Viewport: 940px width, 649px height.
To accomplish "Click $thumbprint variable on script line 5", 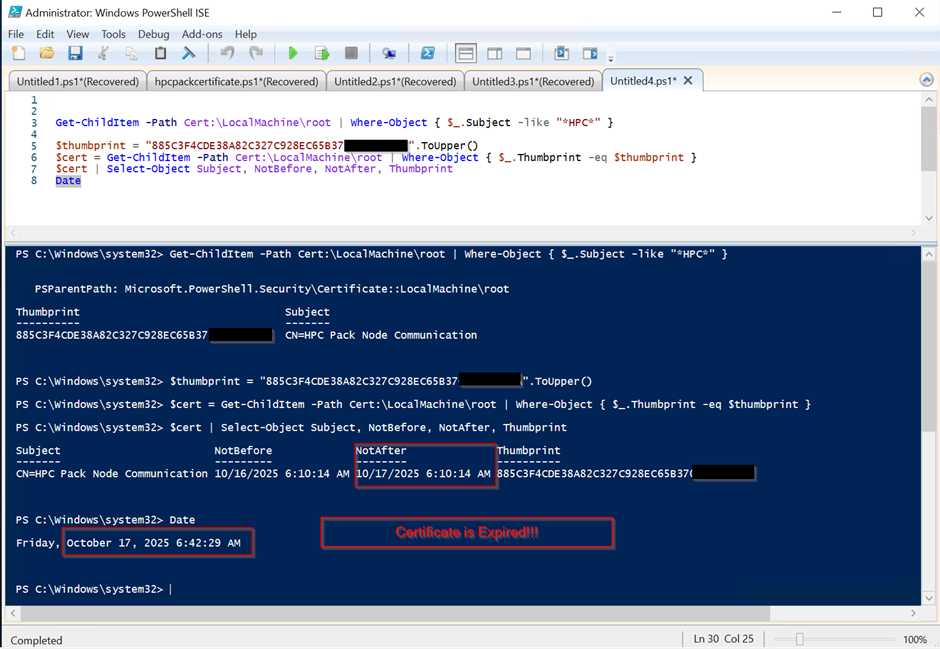I will [91, 146].
